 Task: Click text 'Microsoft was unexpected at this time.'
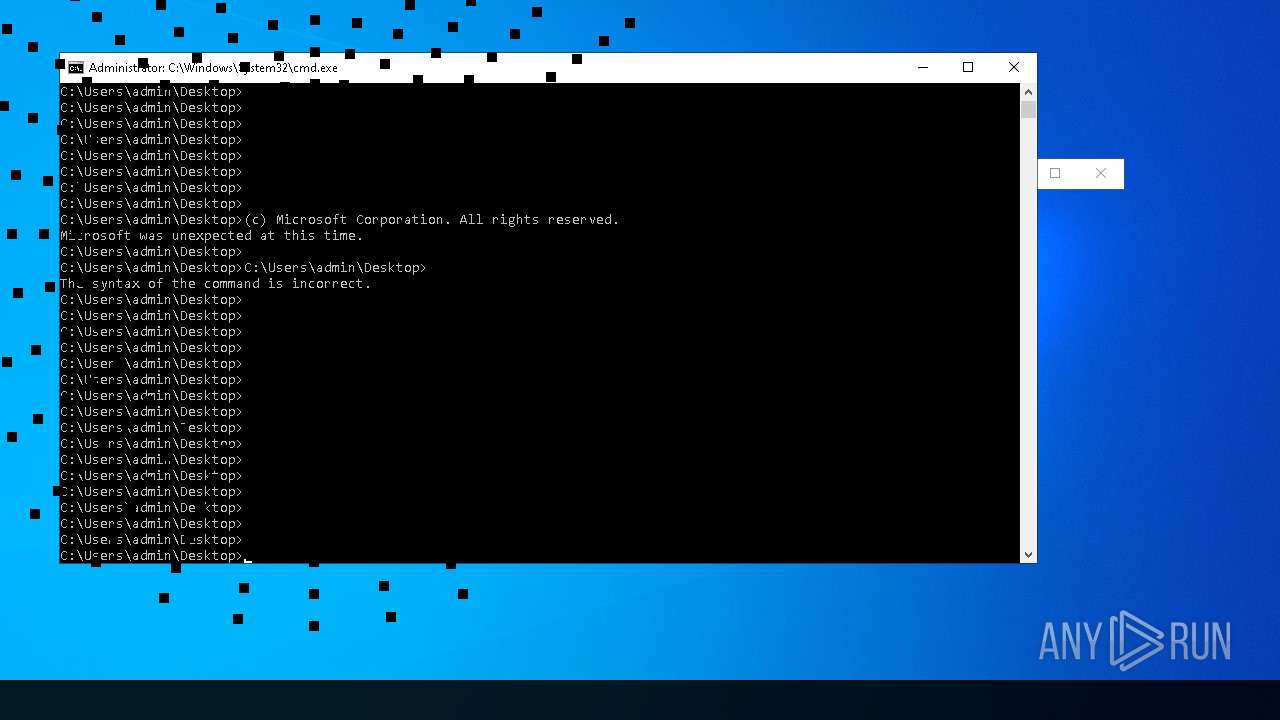point(212,236)
